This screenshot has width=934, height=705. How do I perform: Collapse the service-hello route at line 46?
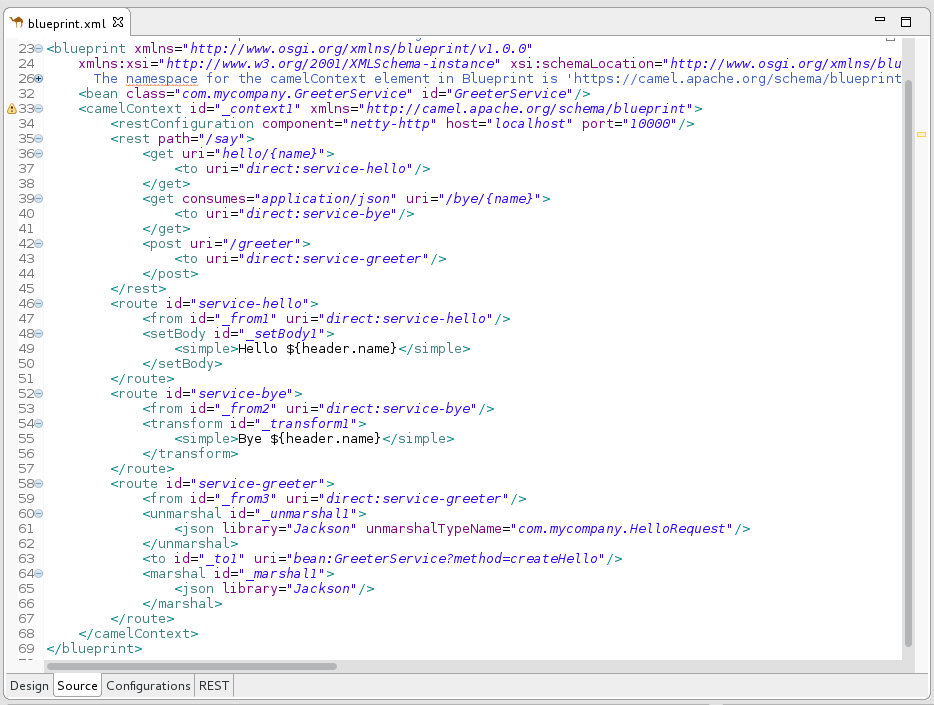39,304
